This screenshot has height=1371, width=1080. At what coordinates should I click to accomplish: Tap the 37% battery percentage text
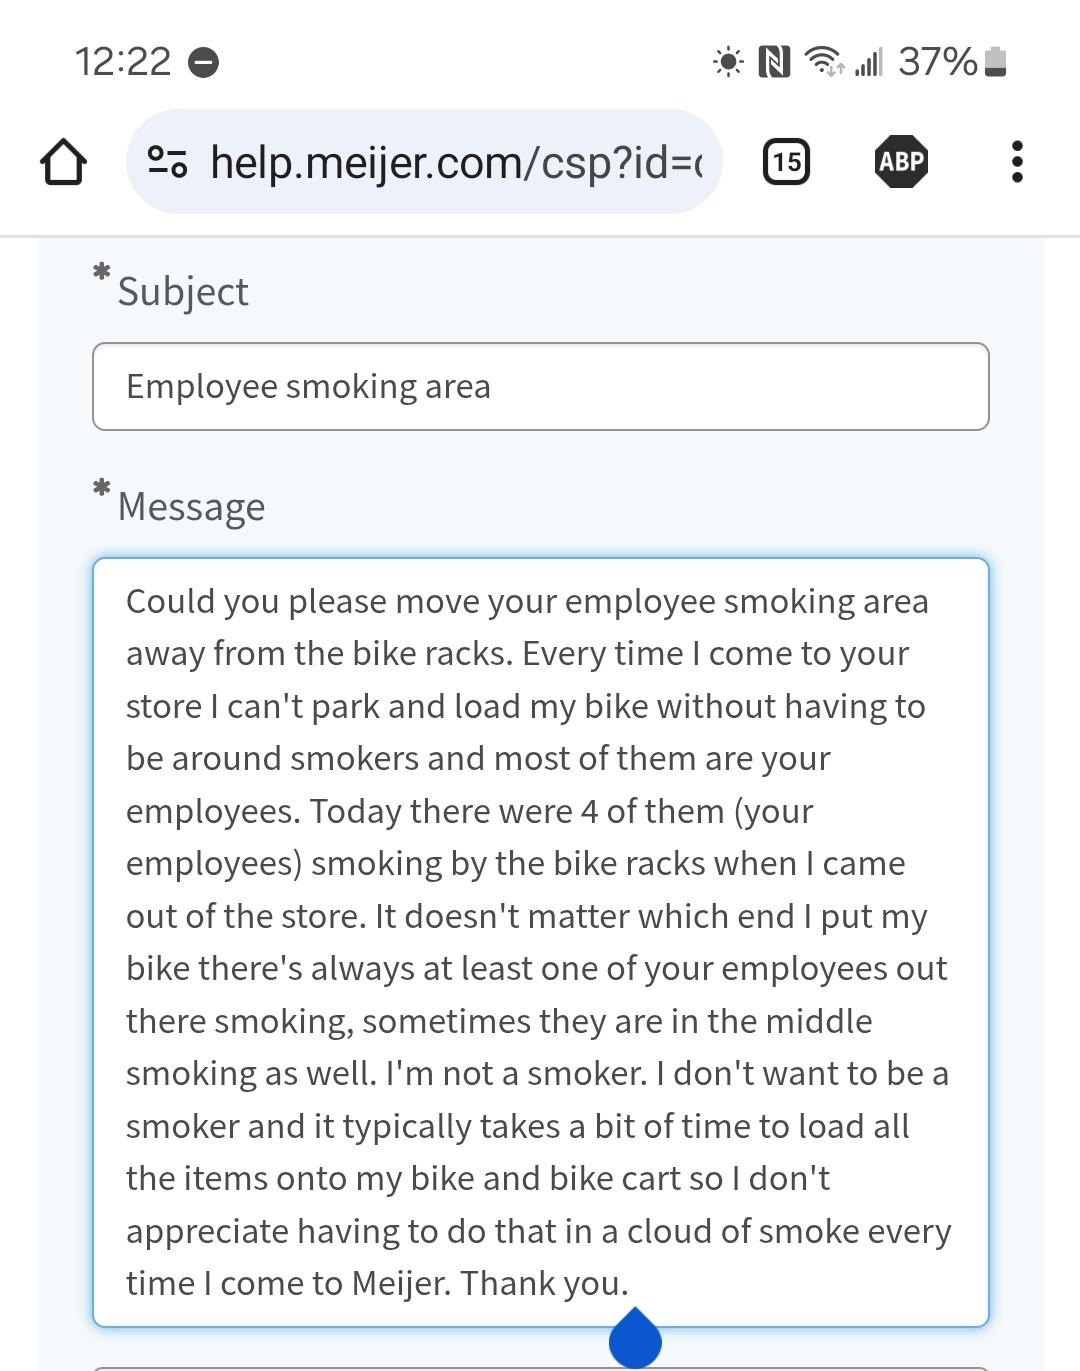coord(937,62)
